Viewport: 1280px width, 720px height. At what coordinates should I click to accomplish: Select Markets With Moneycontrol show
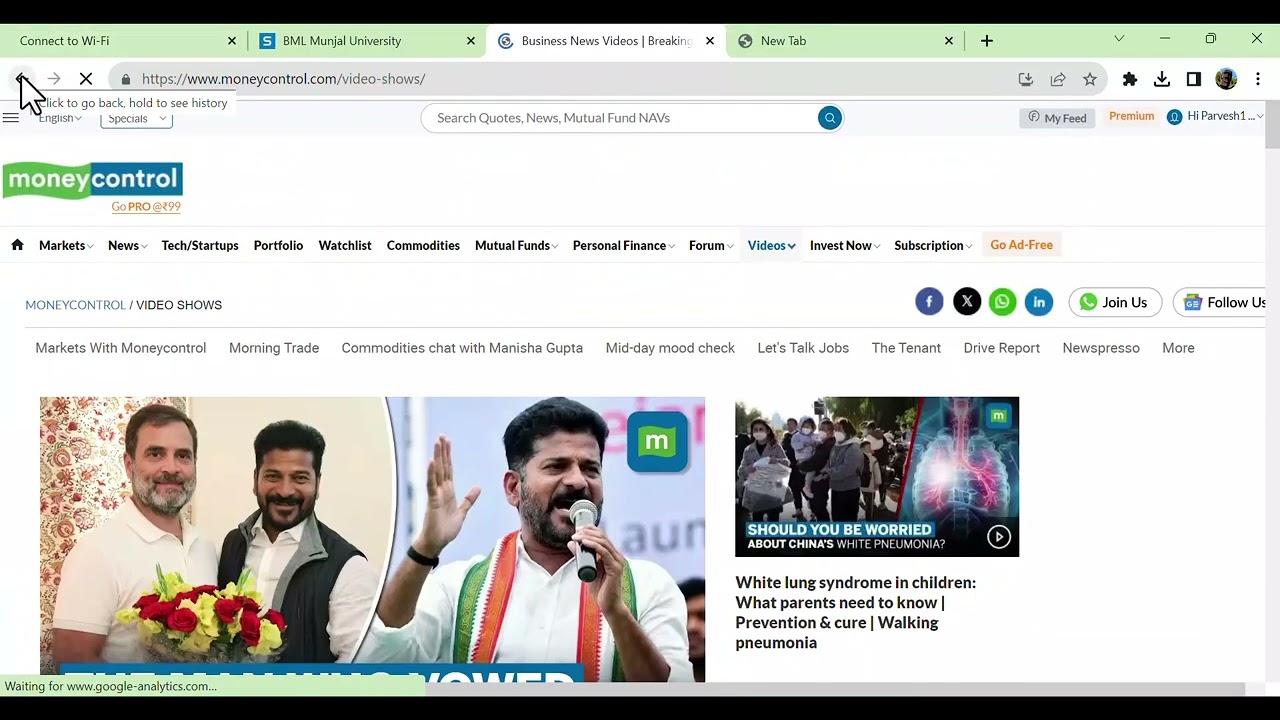point(121,348)
